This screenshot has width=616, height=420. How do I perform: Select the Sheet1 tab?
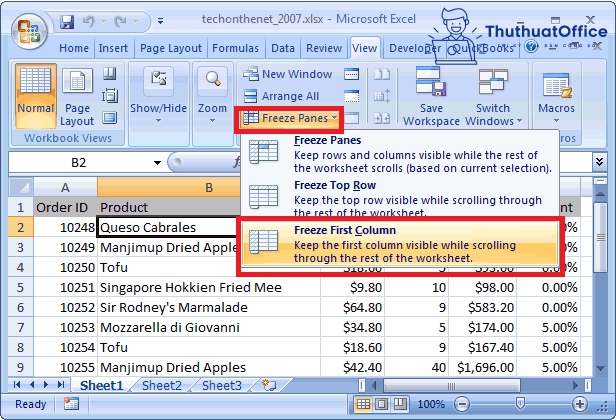101,385
